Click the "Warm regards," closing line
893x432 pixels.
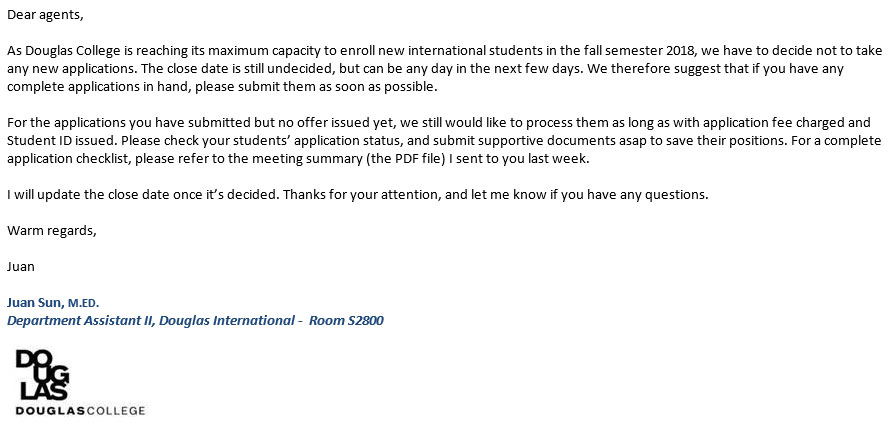pos(52,231)
